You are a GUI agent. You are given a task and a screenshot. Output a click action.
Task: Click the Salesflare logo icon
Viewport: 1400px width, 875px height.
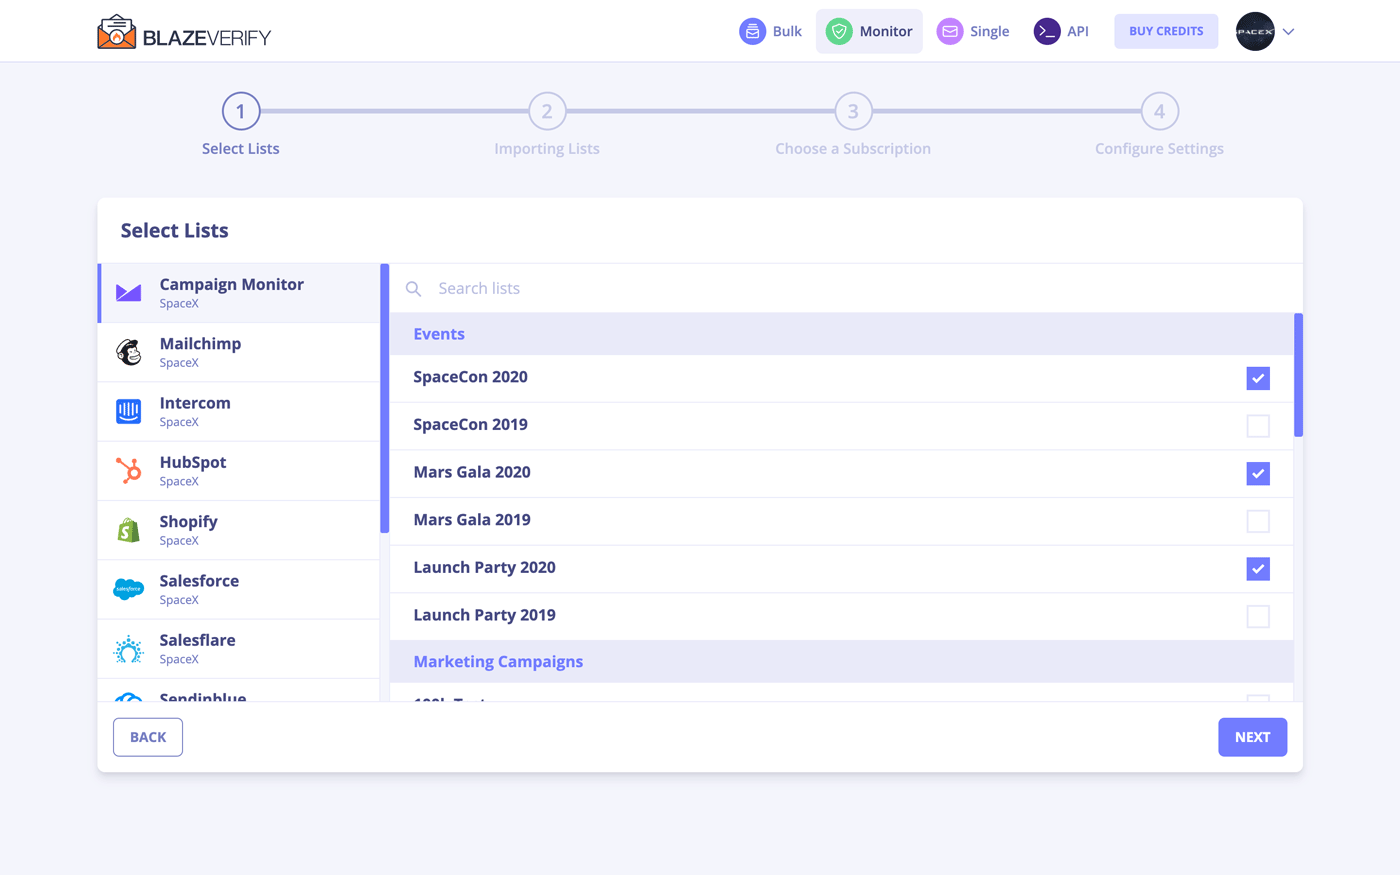click(x=128, y=649)
